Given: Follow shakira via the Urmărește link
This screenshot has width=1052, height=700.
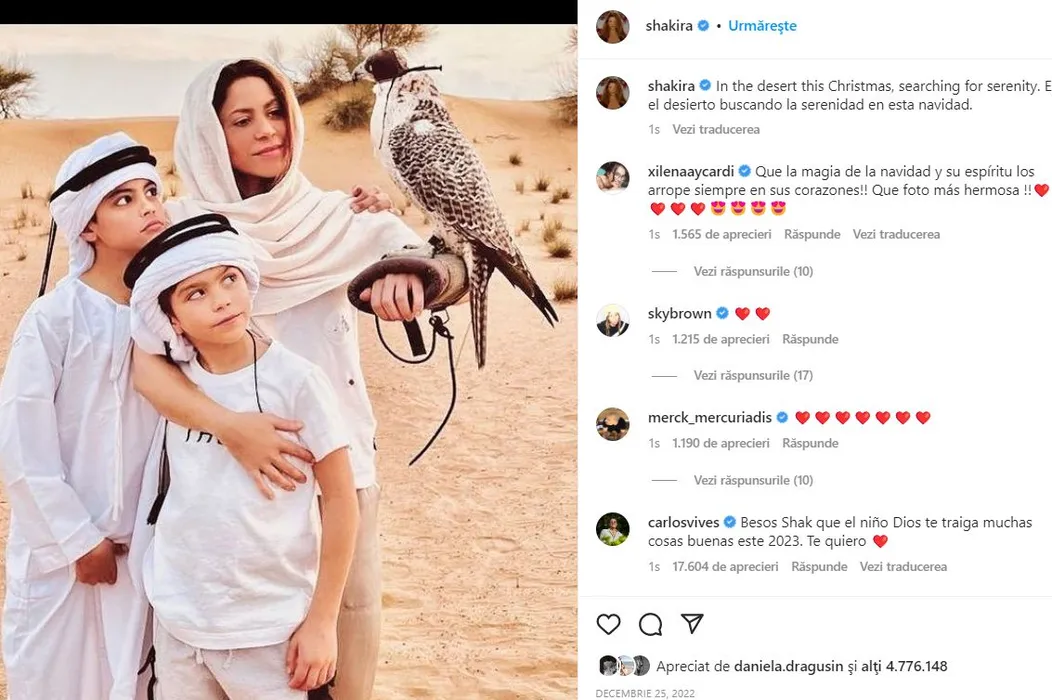Looking at the screenshot, I should pyautogui.click(x=762, y=26).
